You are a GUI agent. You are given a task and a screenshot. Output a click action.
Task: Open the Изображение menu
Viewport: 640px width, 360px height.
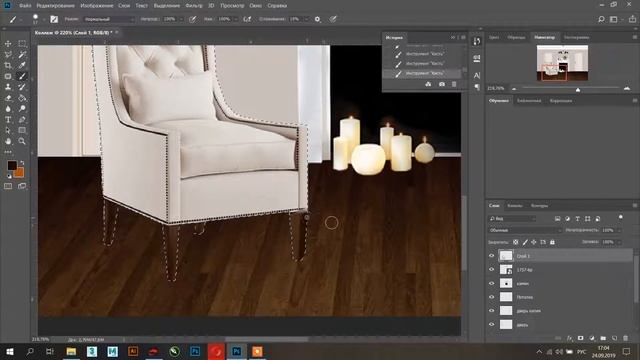[x=97, y=6]
